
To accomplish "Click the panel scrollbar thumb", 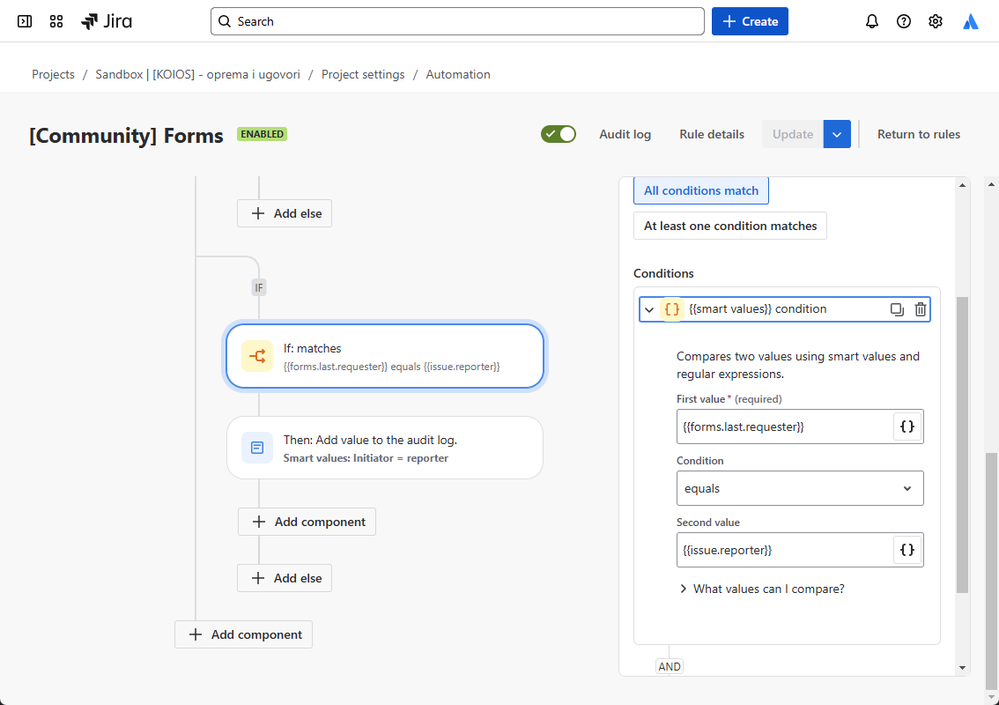I will click(962, 445).
